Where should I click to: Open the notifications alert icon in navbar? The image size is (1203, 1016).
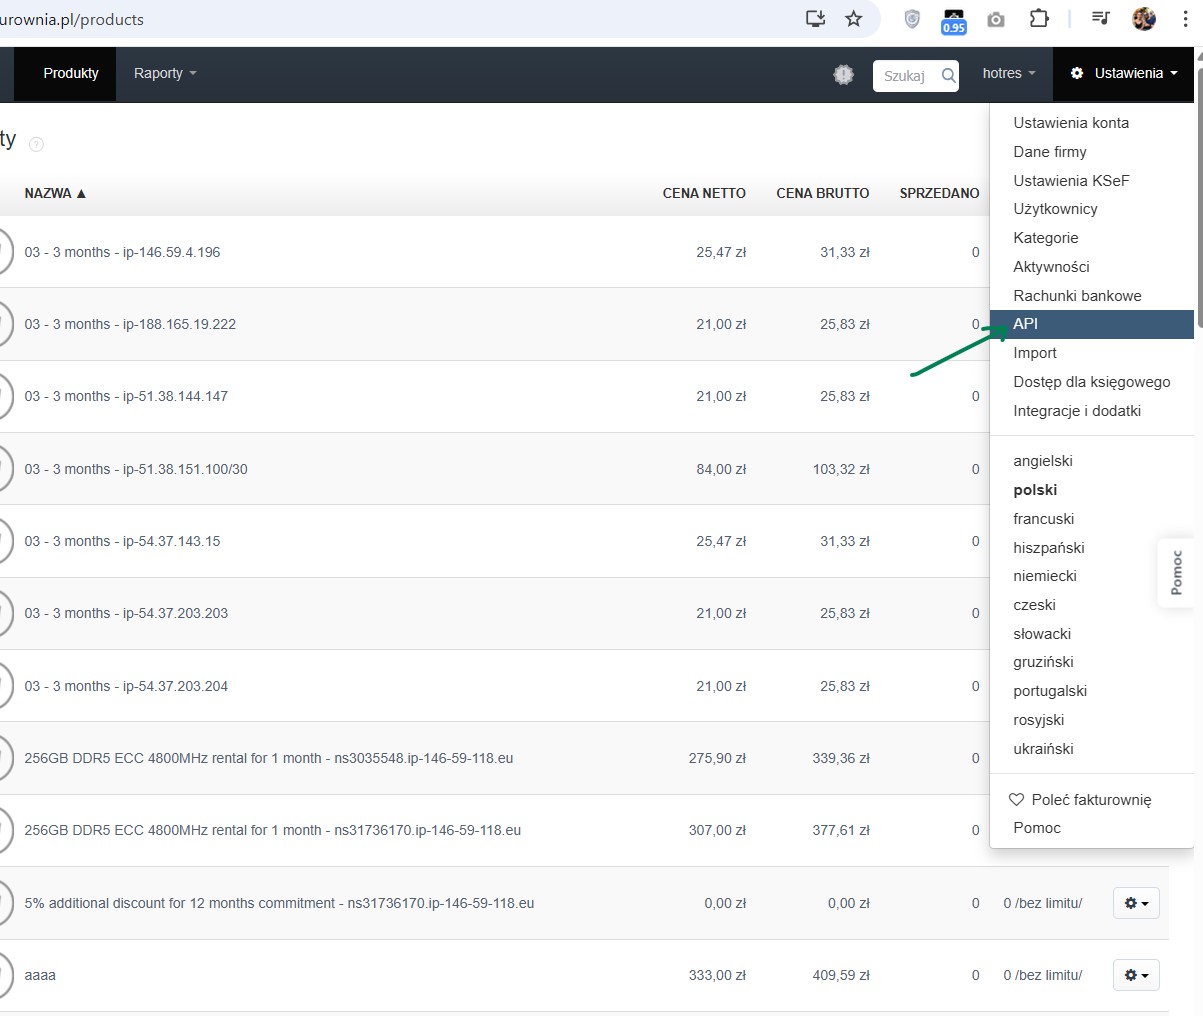tap(844, 74)
